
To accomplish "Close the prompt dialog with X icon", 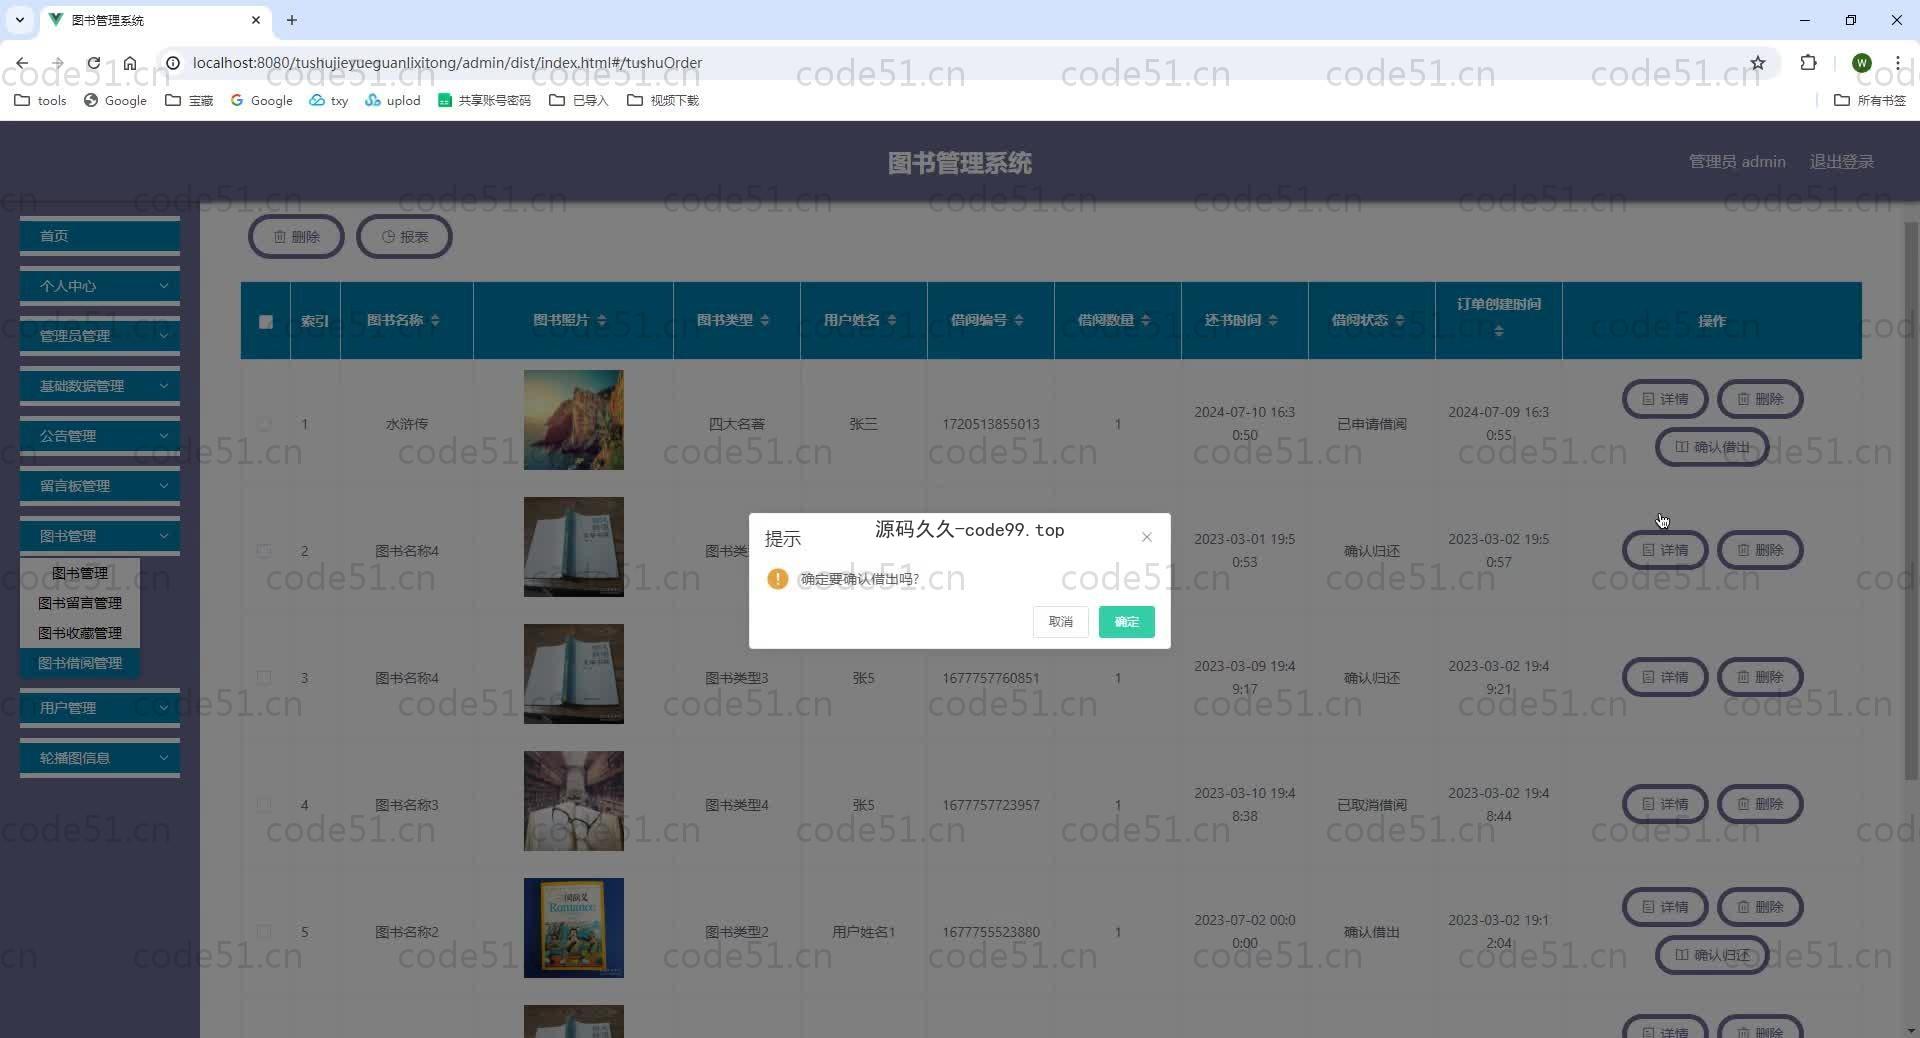I will pyautogui.click(x=1146, y=537).
